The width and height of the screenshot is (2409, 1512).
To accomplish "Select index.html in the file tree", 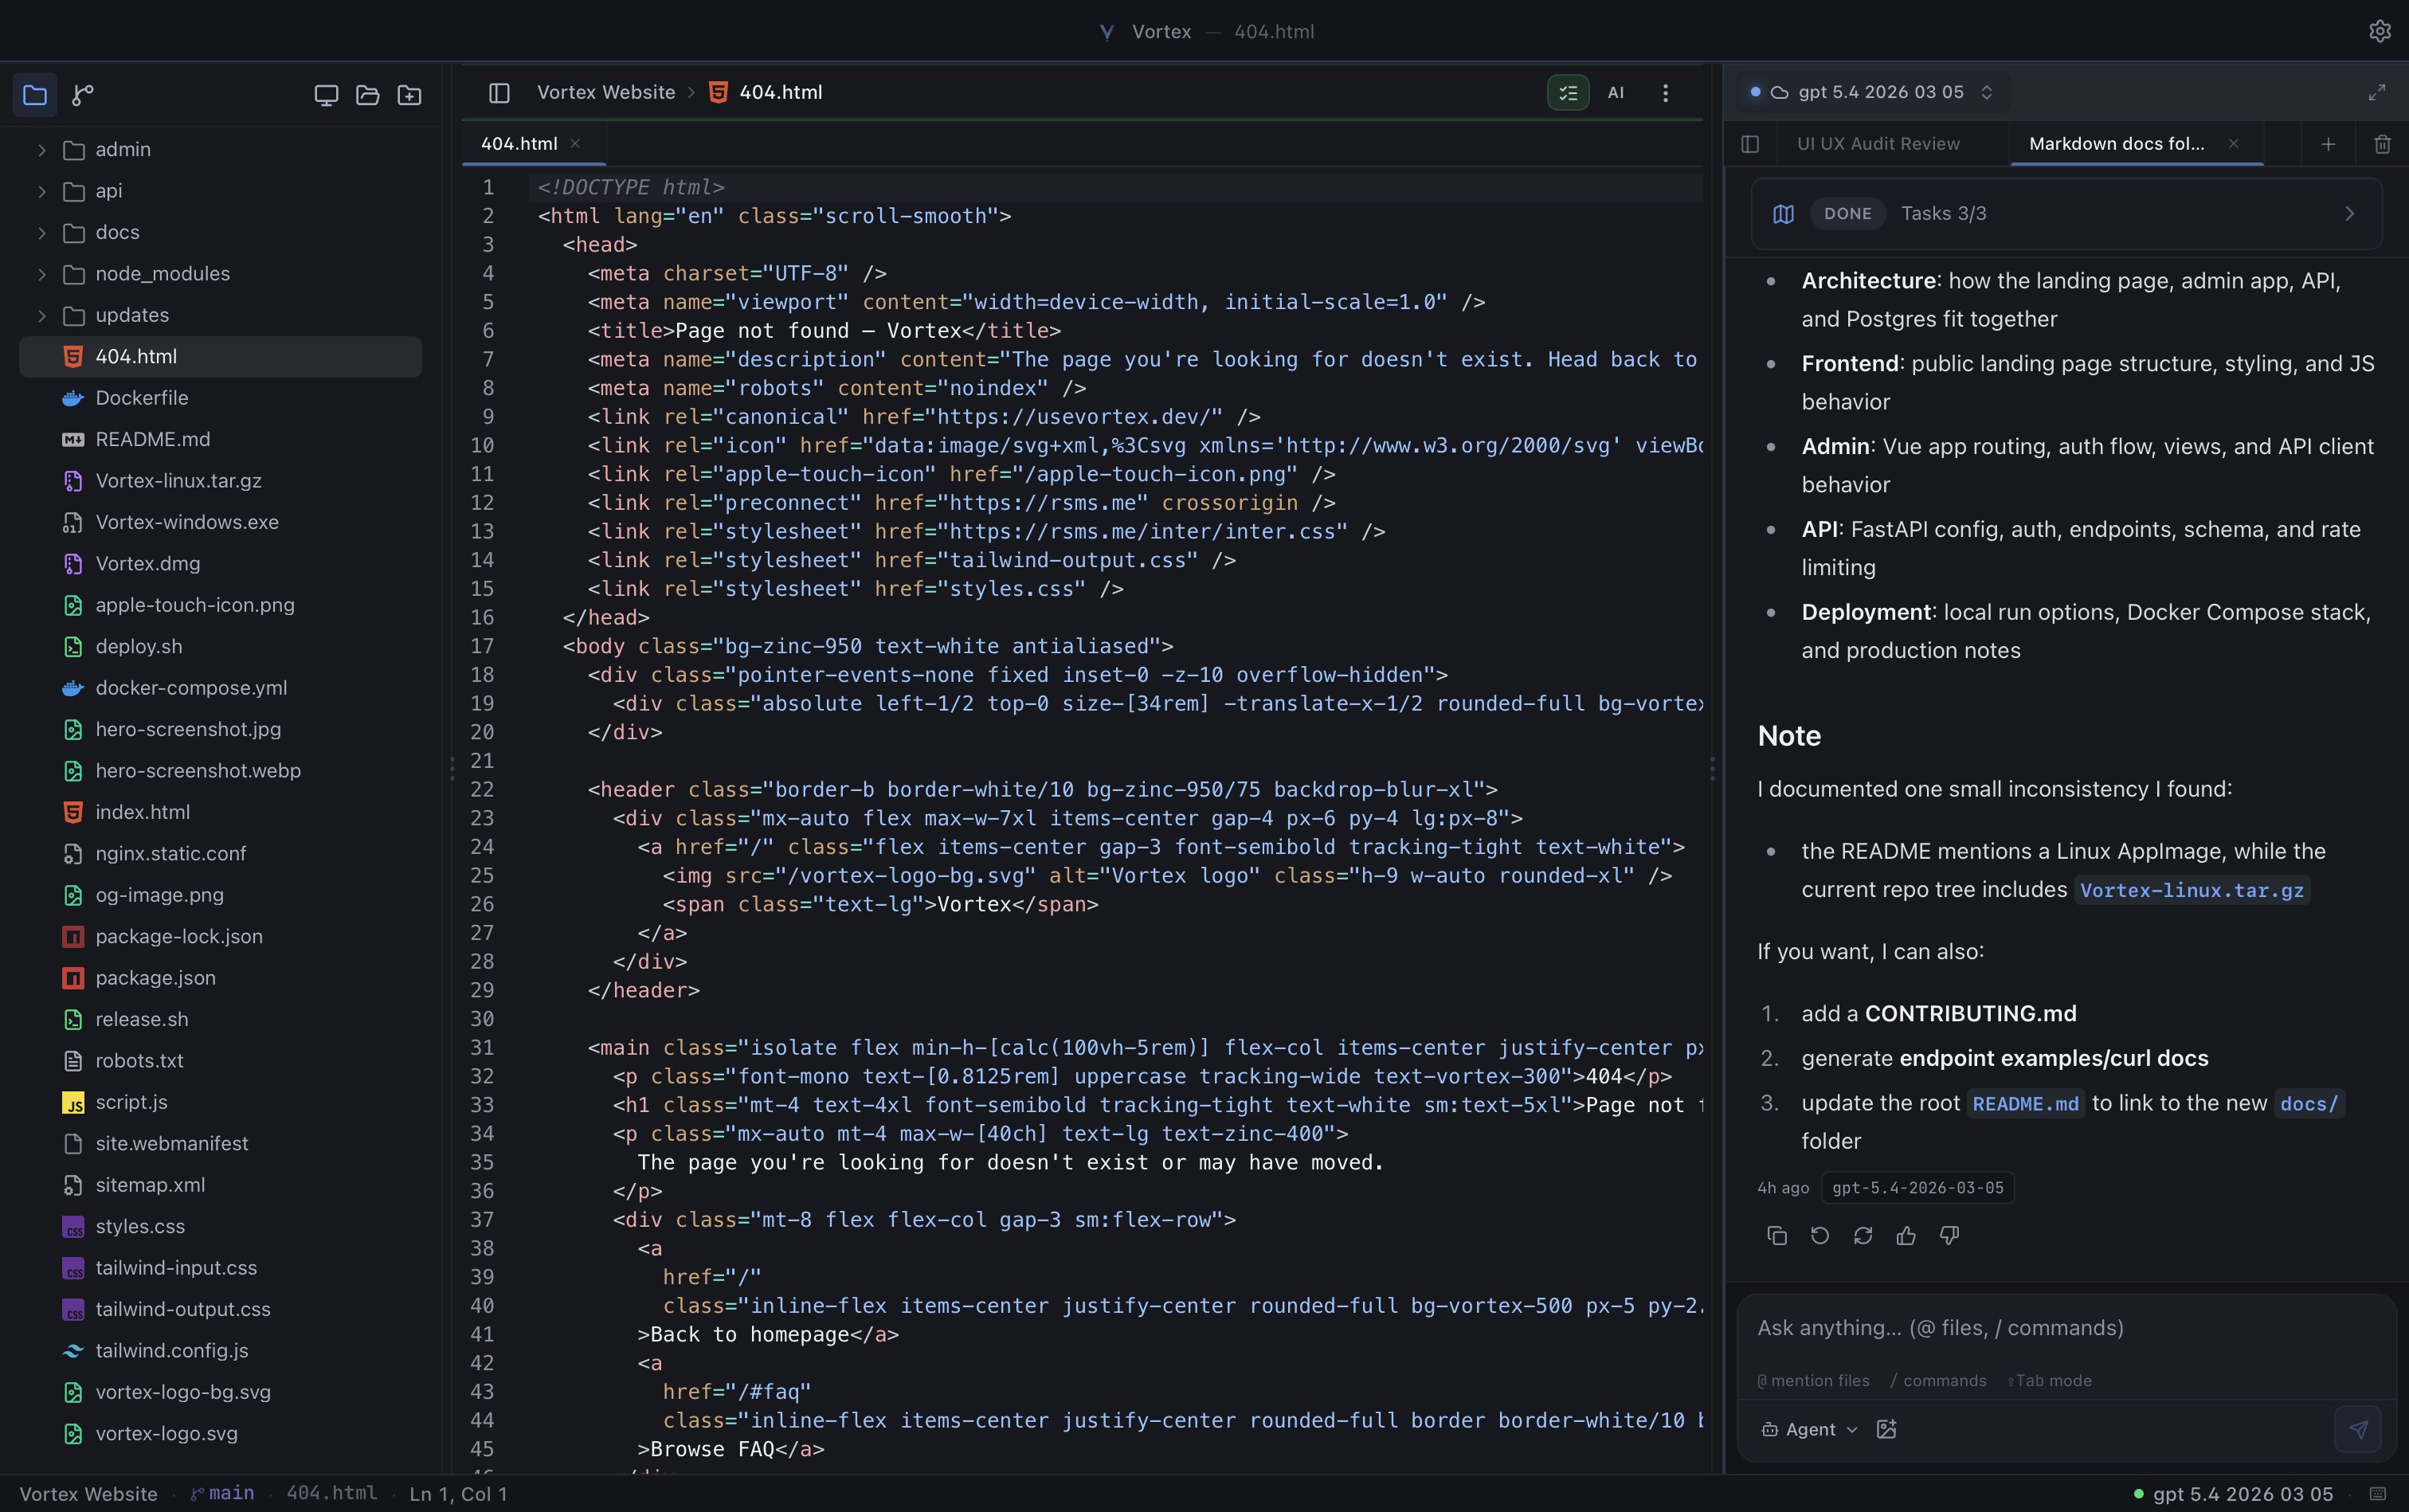I will (x=220, y=812).
